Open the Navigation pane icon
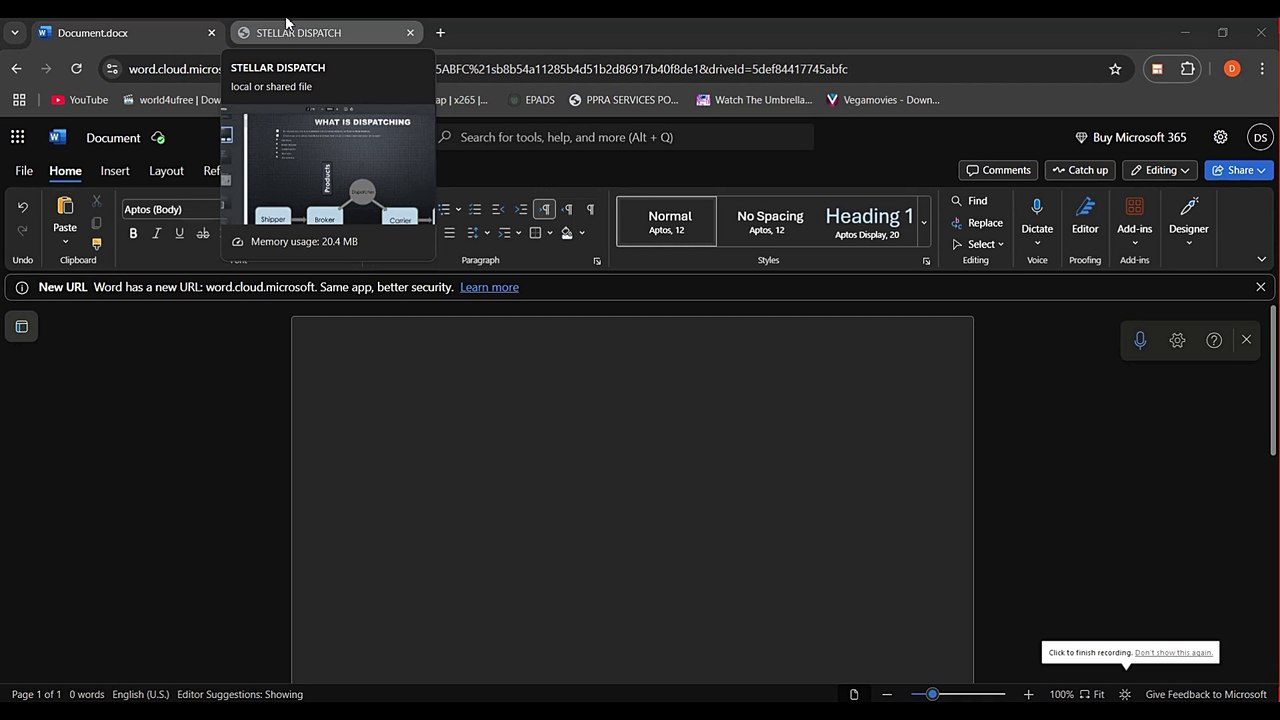 (22, 327)
